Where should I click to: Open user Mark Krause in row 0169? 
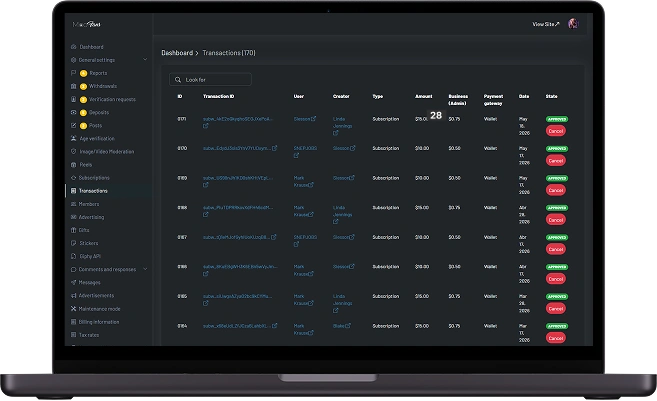(x=301, y=181)
